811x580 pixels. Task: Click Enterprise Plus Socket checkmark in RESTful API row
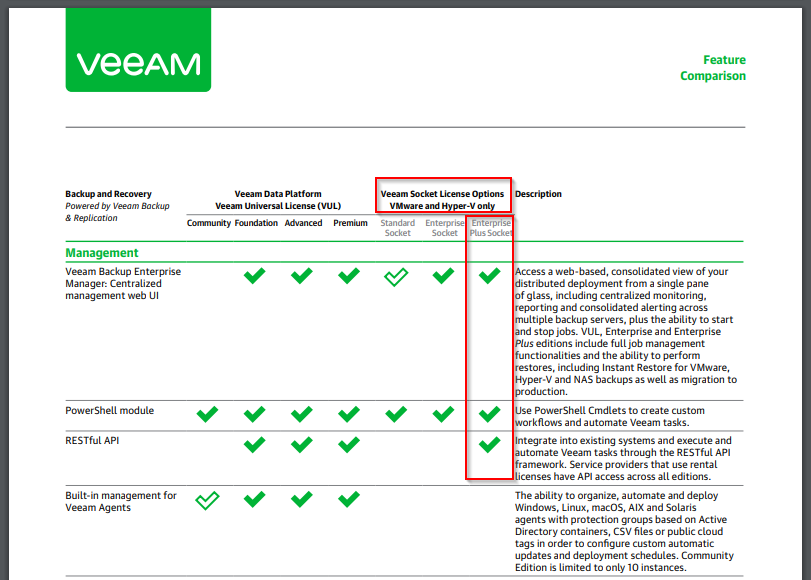489,444
